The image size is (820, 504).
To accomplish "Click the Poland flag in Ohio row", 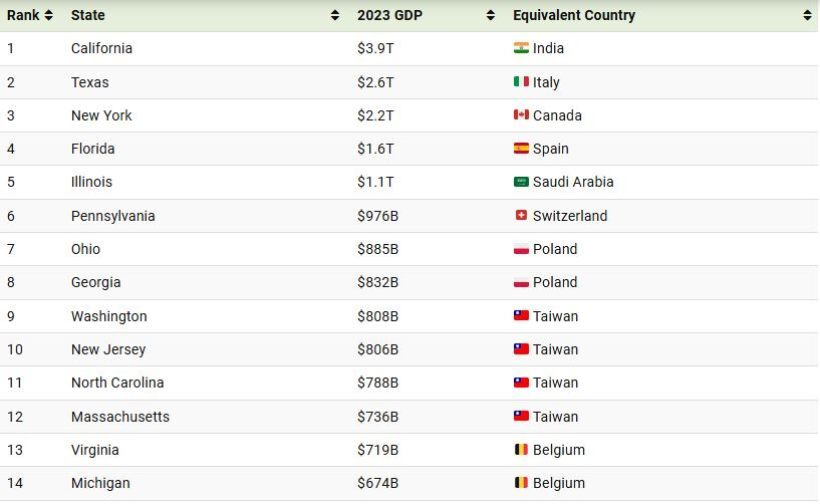I will pos(521,249).
